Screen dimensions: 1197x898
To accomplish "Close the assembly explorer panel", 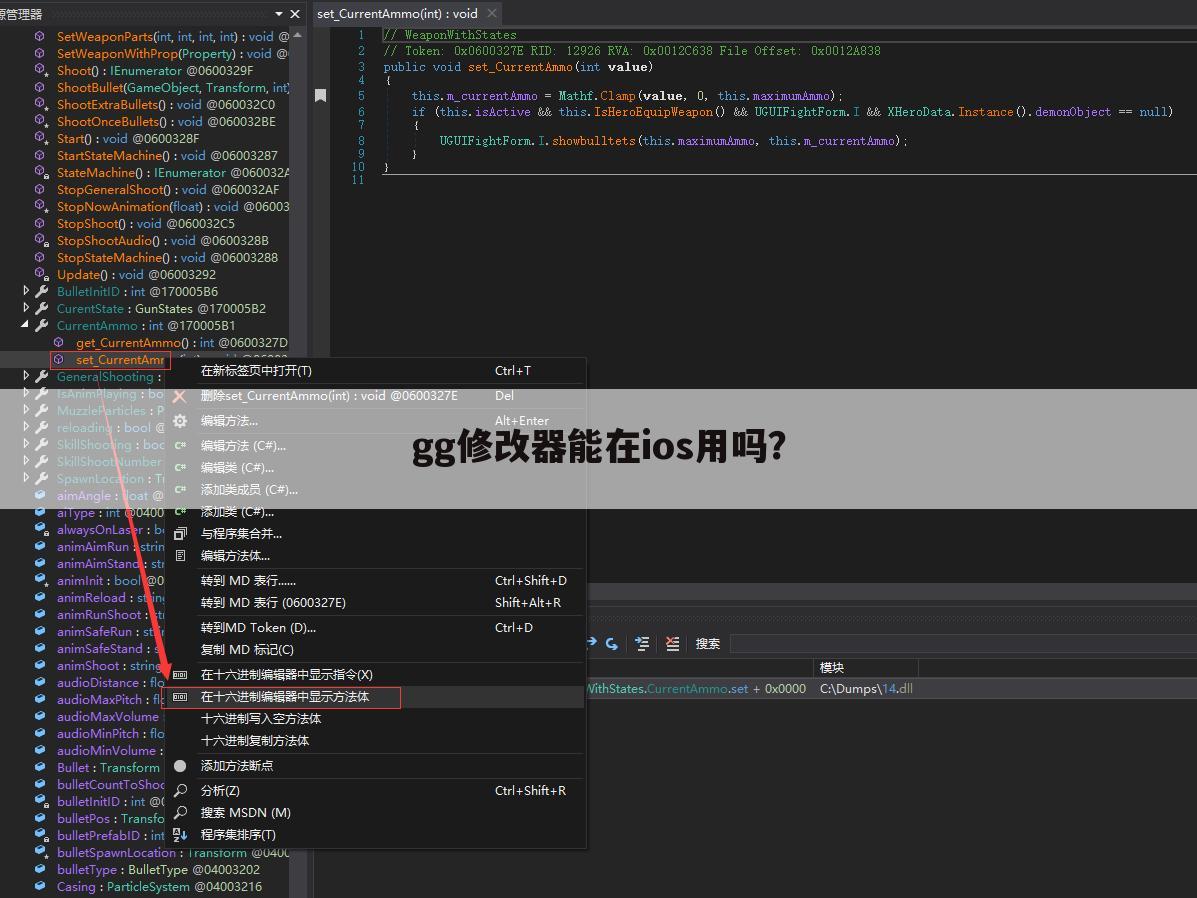I will pyautogui.click(x=295, y=14).
